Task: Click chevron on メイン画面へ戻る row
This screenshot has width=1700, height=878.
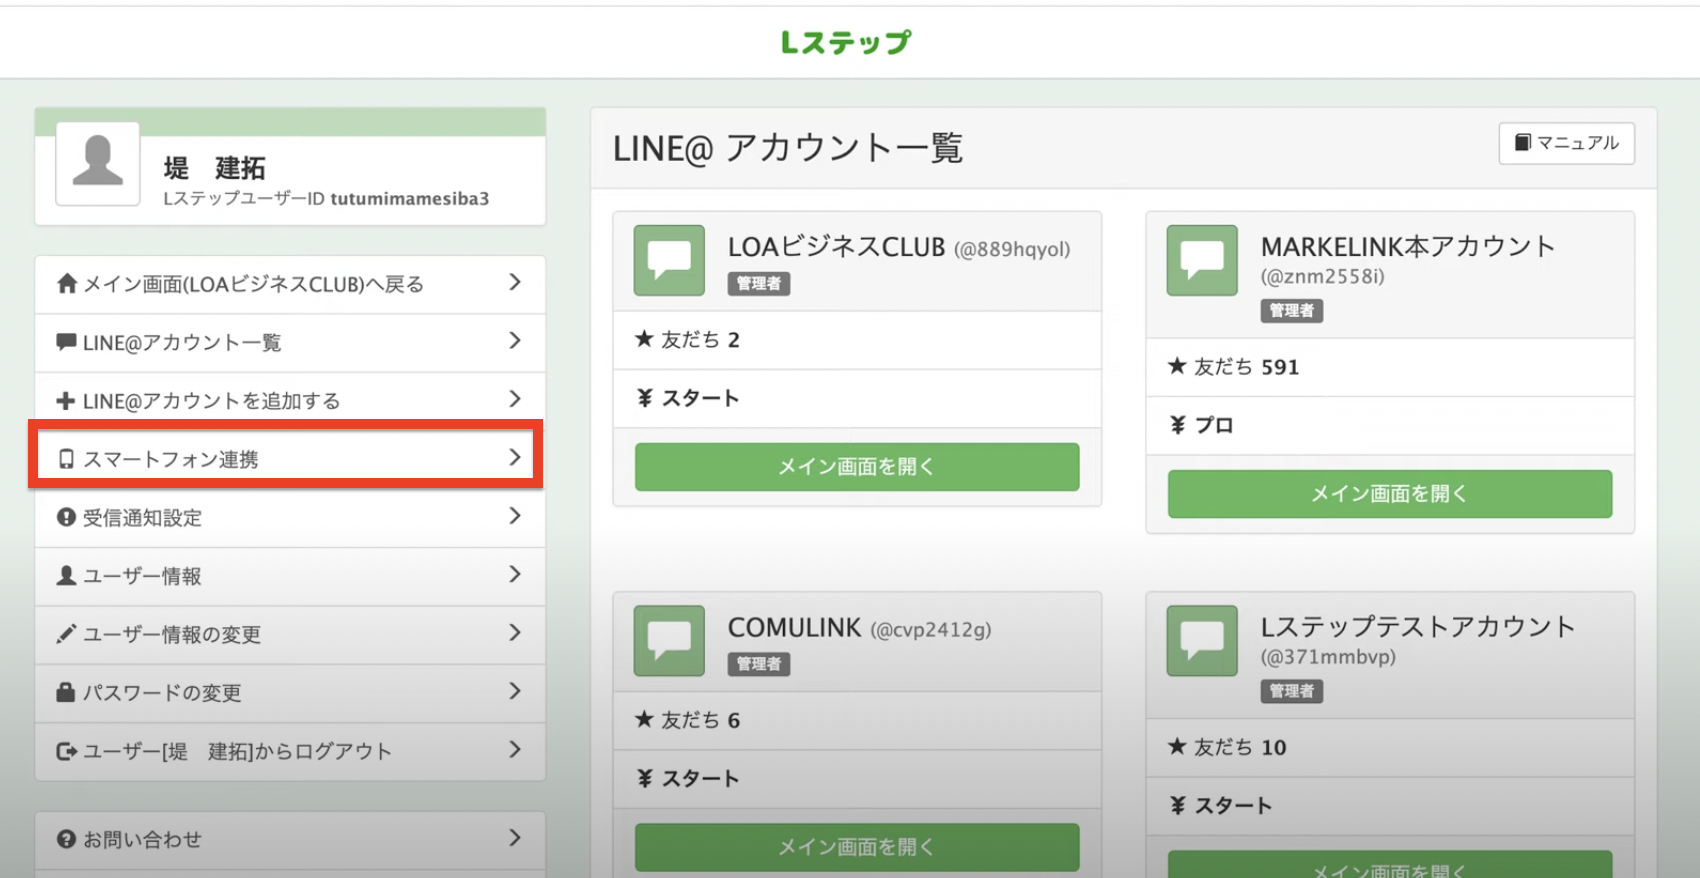Action: pos(515,282)
